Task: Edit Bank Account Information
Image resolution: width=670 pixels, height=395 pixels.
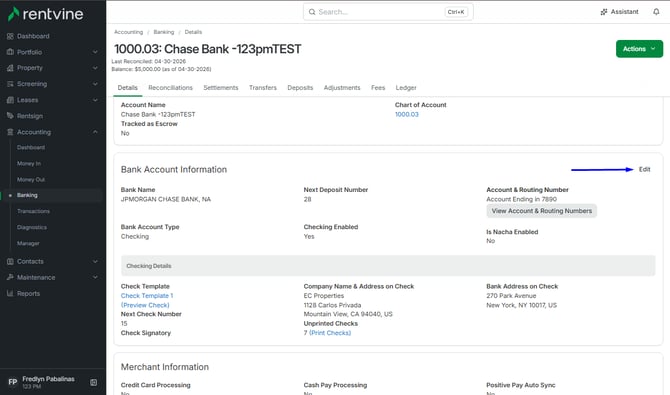Action: pyautogui.click(x=644, y=169)
